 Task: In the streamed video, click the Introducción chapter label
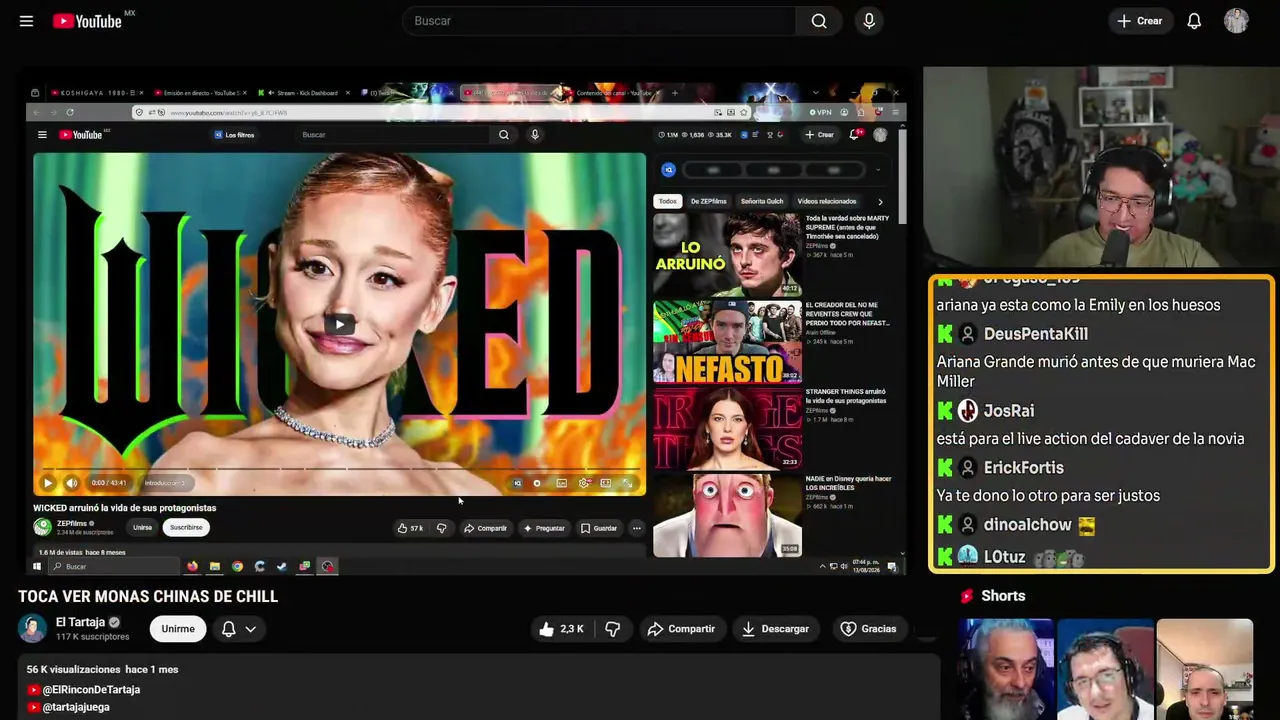click(165, 483)
